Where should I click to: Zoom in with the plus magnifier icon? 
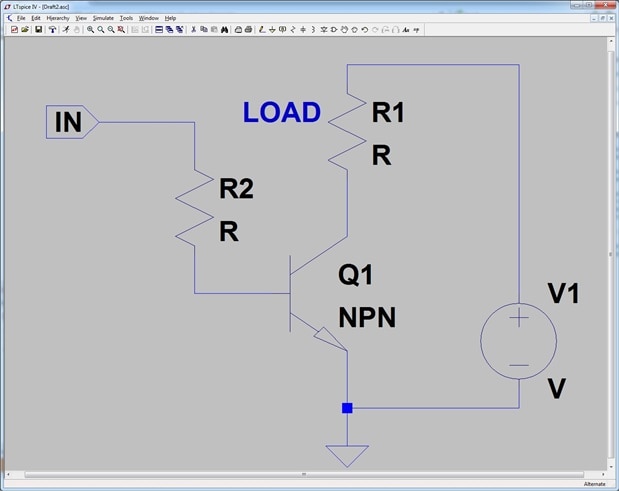point(90,30)
